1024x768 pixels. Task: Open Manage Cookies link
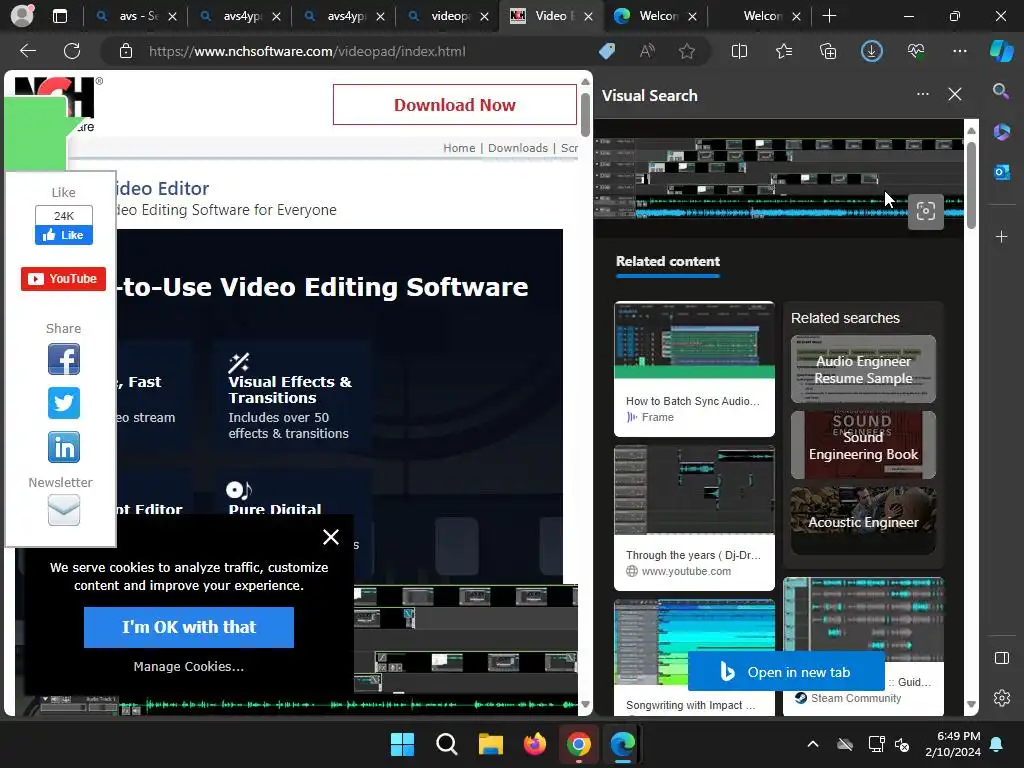(189, 666)
